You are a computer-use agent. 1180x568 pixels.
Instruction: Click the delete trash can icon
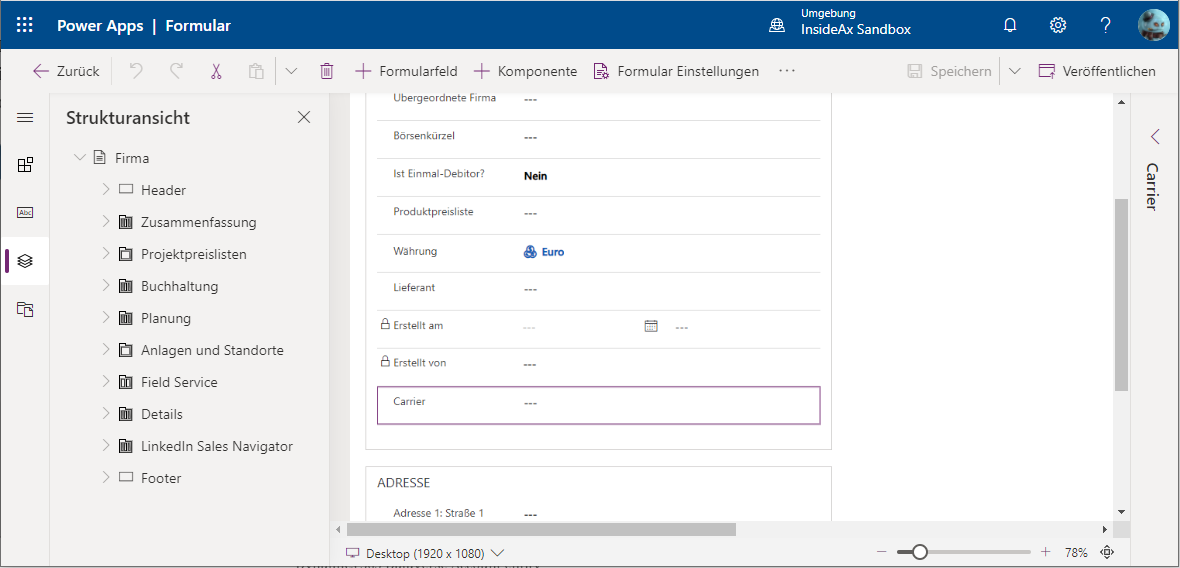[x=326, y=71]
